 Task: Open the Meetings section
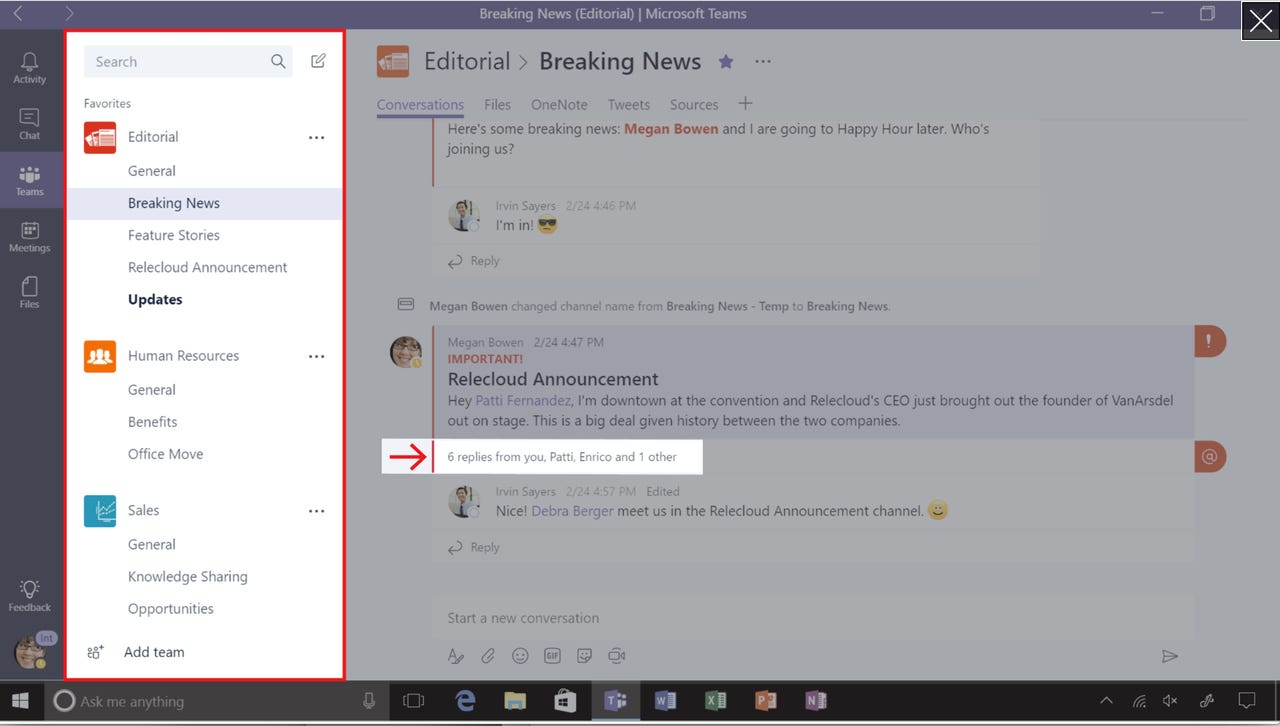coord(30,237)
